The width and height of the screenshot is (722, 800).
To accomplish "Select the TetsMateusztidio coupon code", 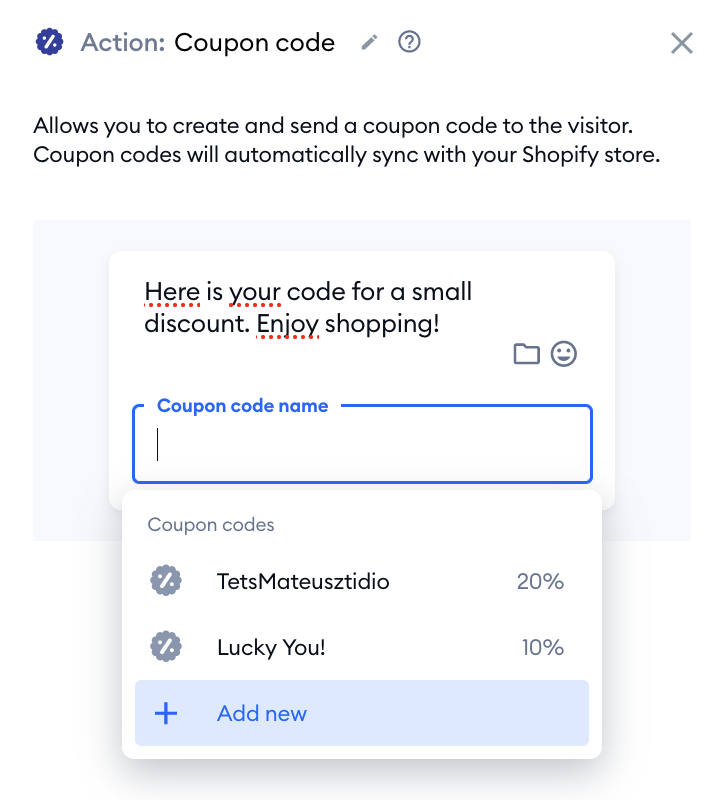I will click(x=362, y=581).
